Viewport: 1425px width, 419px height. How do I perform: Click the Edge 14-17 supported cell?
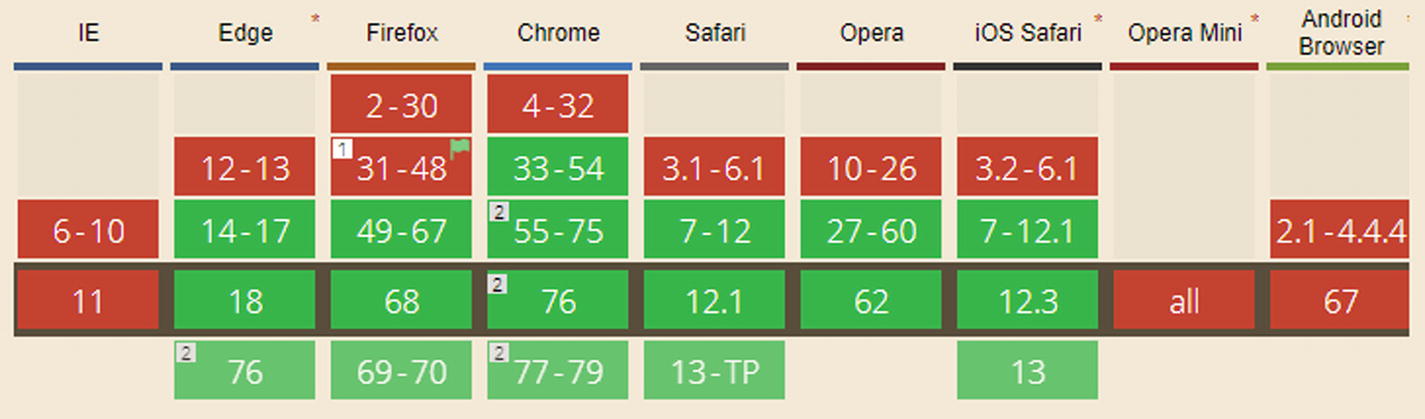[245, 230]
